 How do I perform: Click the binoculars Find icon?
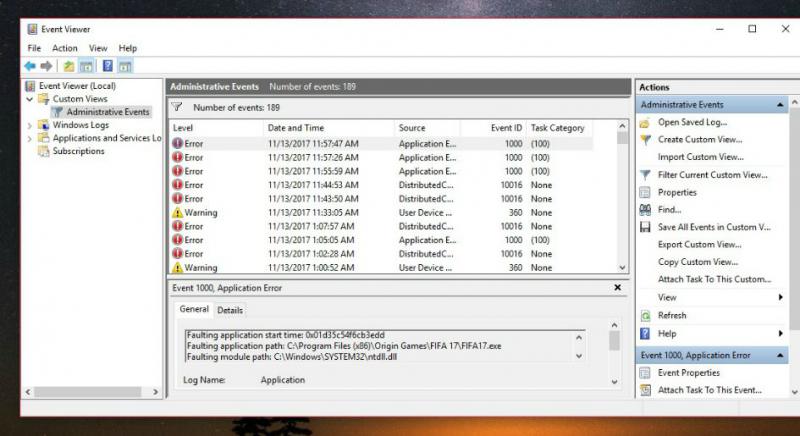point(645,210)
